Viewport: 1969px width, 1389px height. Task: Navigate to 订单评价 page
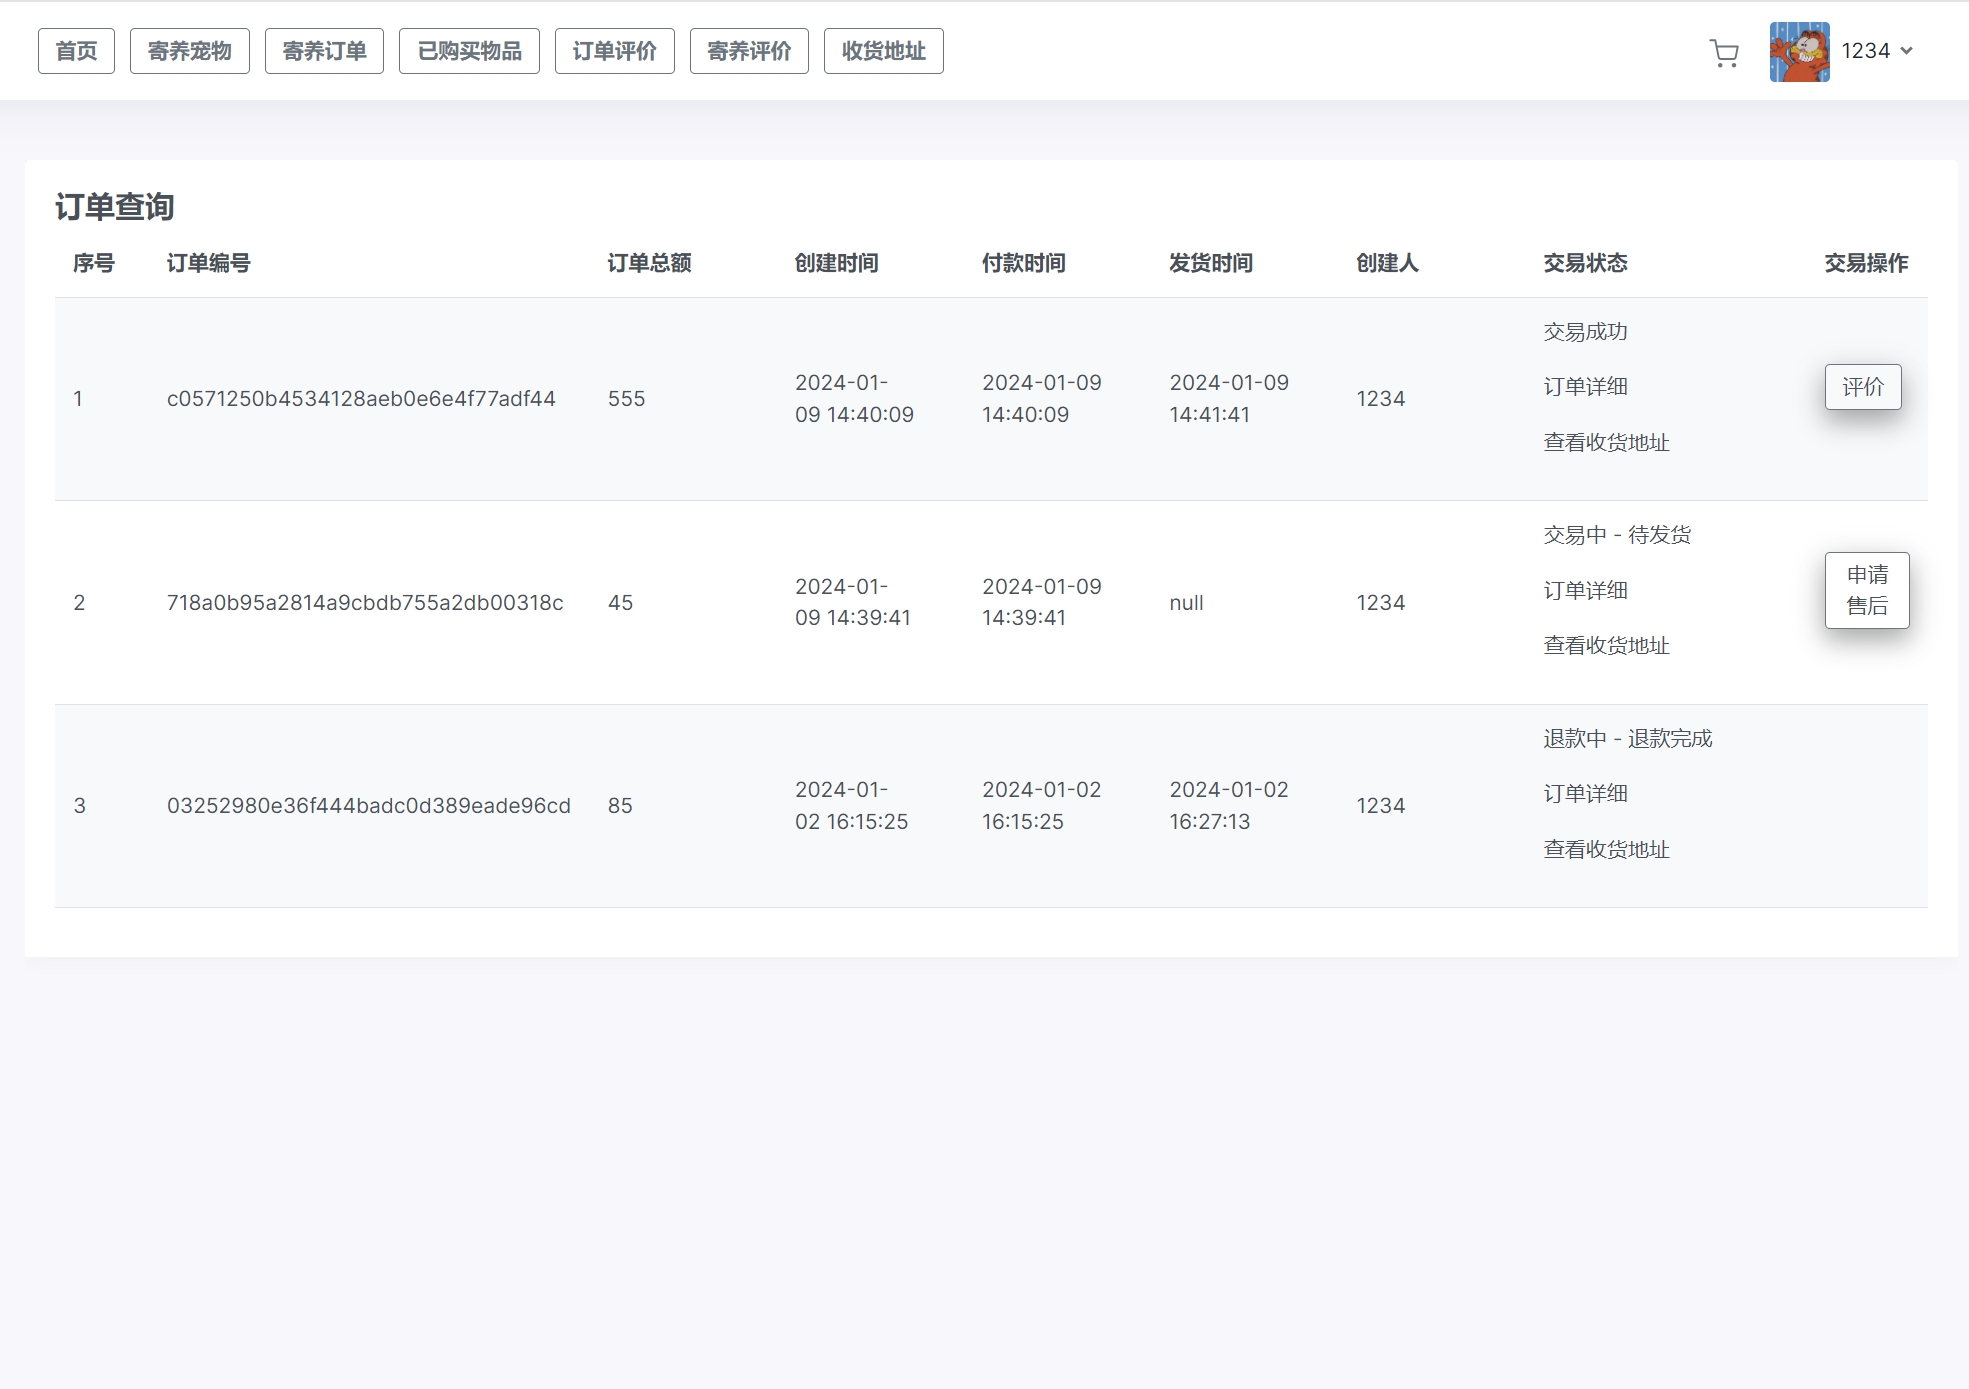(614, 51)
